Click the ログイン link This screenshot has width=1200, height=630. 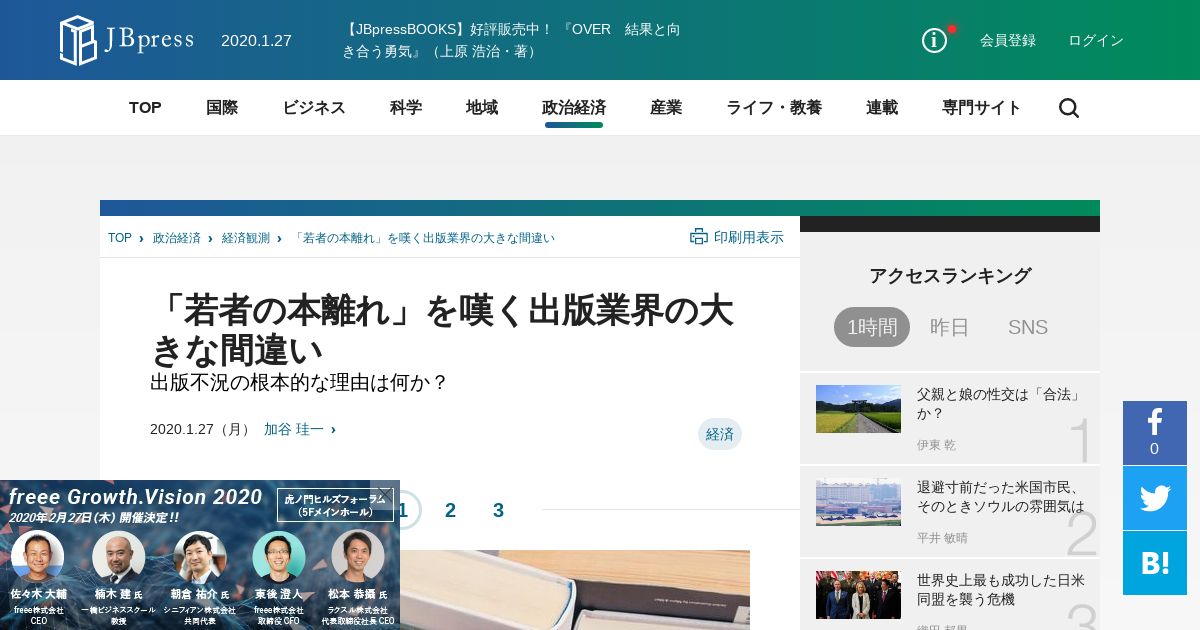click(1096, 40)
